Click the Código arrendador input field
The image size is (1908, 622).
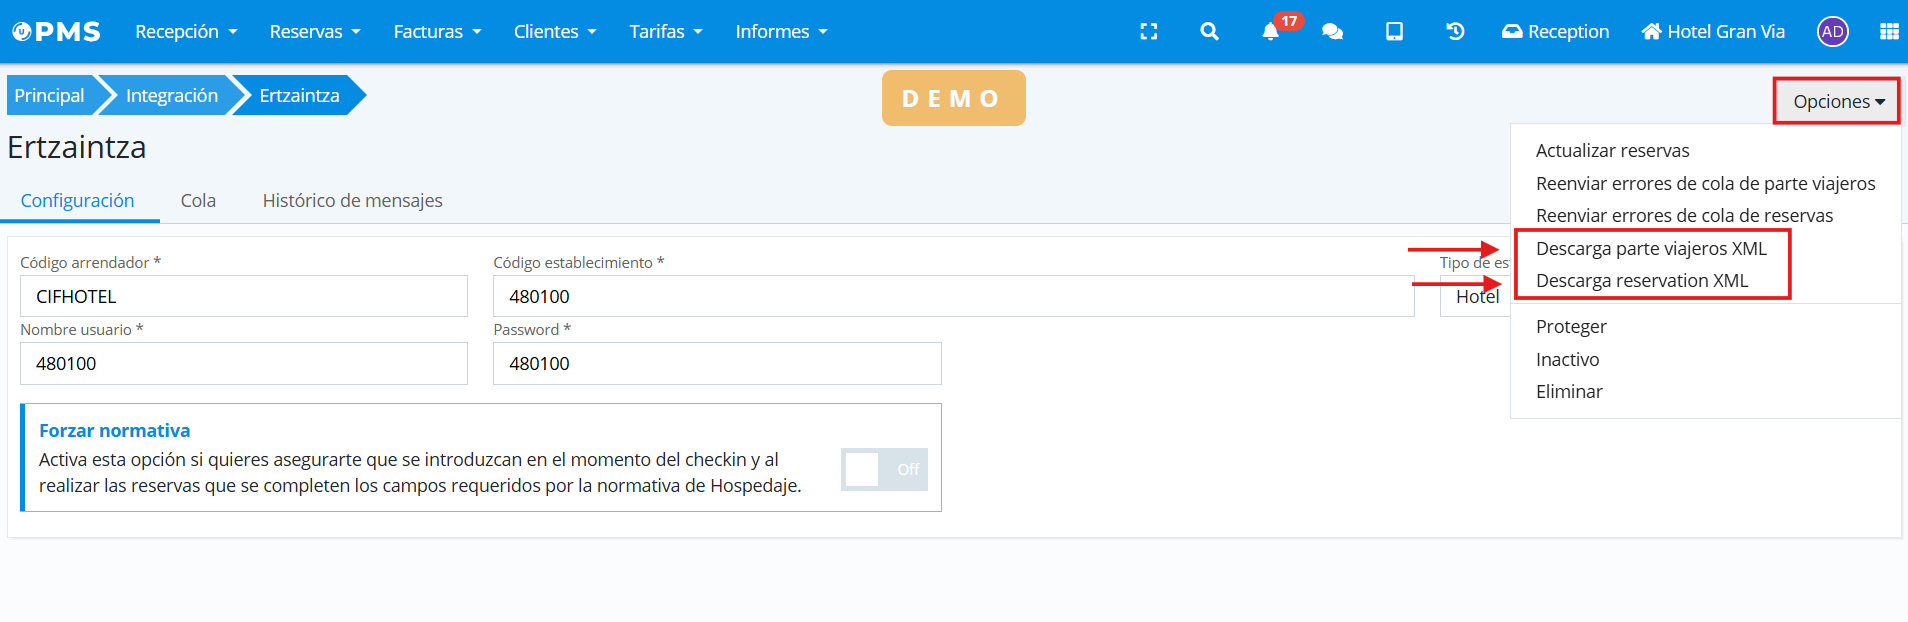[x=243, y=297]
